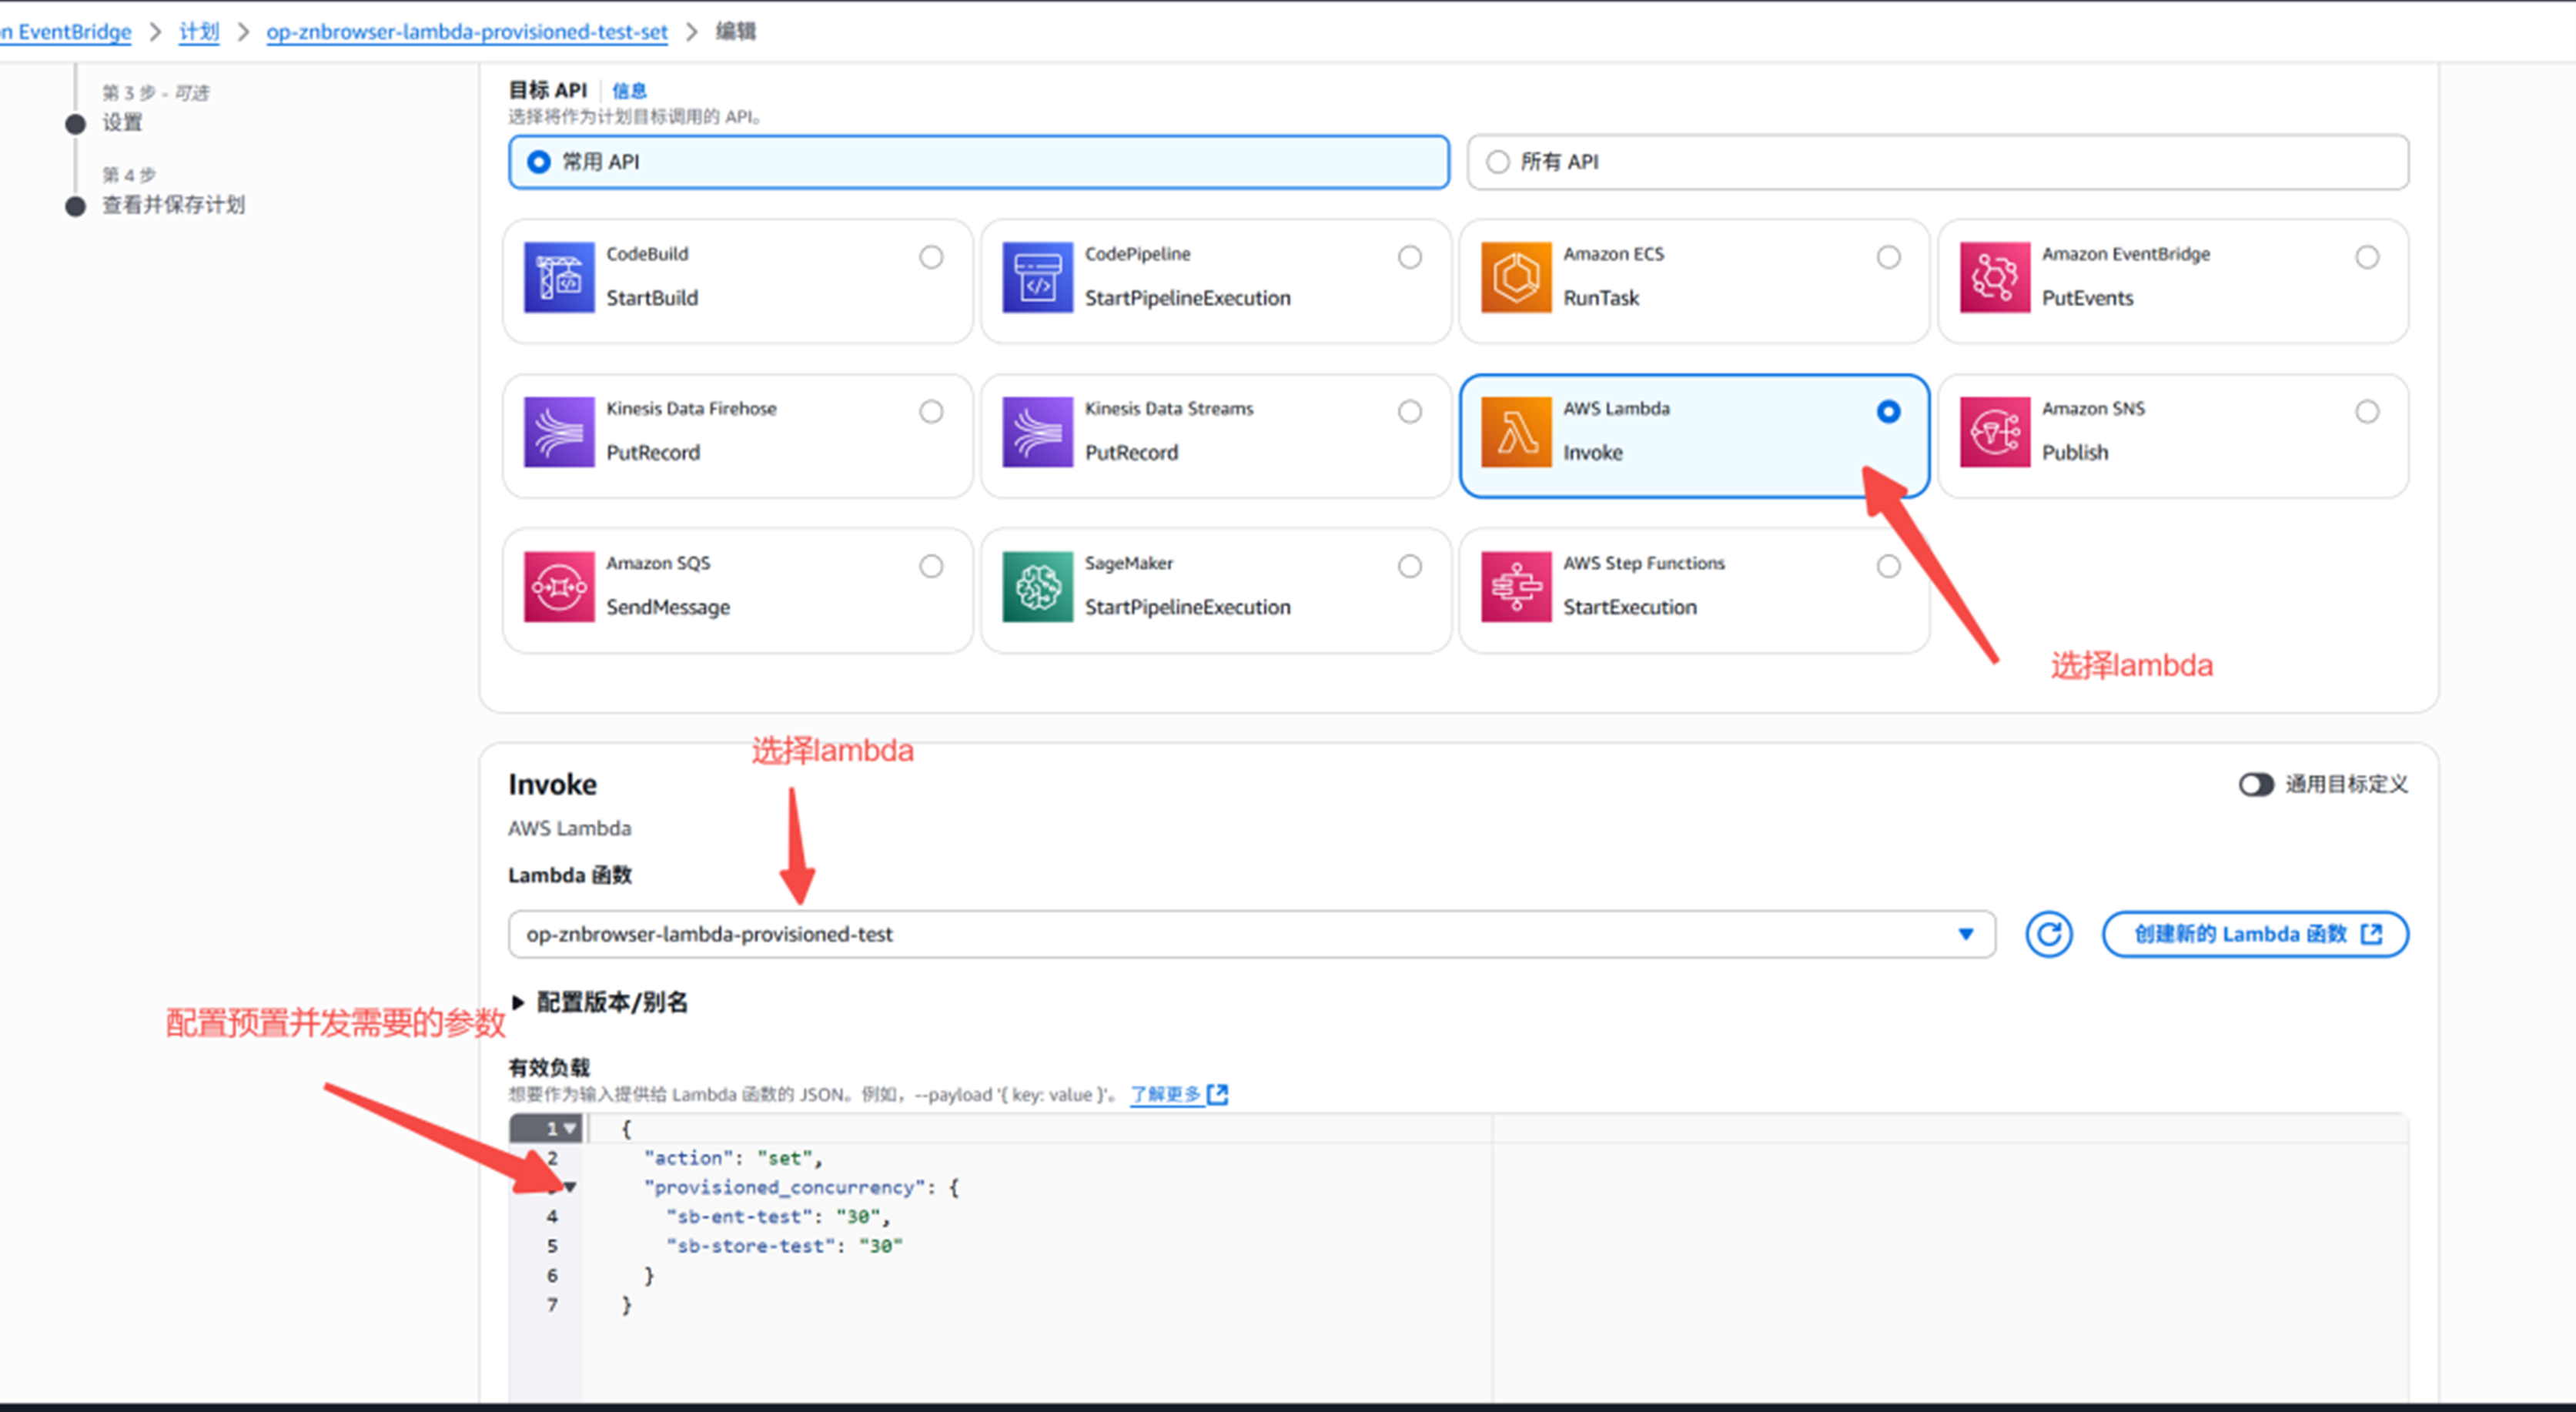The image size is (2576, 1412).
Task: Collapse JSON line 1 fold arrow
Action: click(x=570, y=1129)
